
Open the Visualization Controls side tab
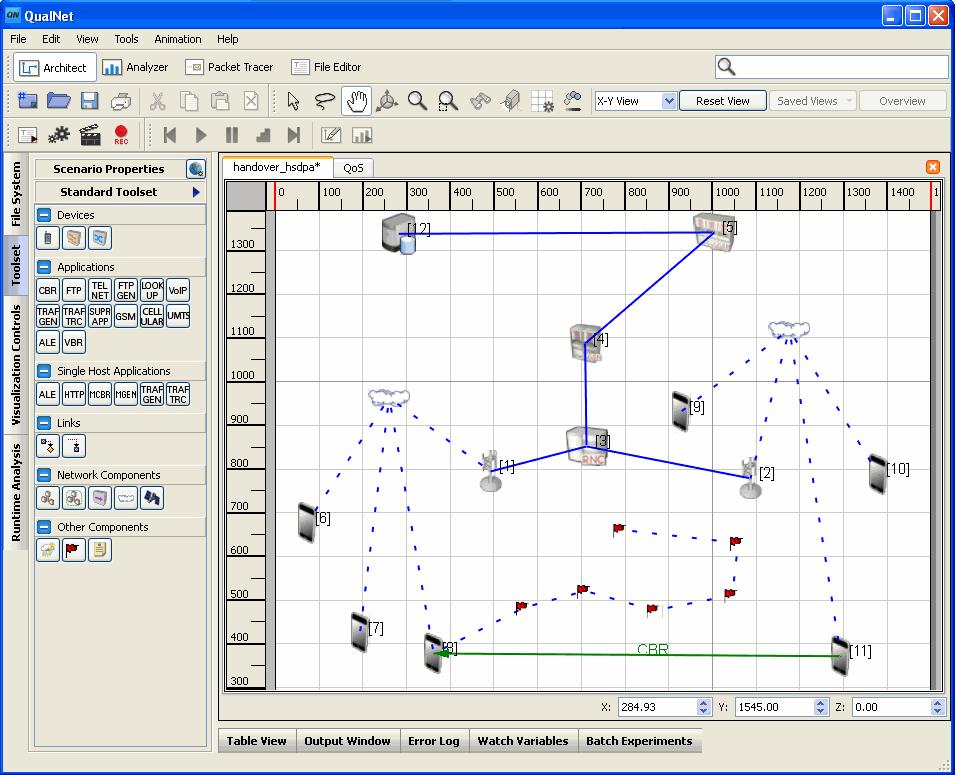click(x=16, y=365)
